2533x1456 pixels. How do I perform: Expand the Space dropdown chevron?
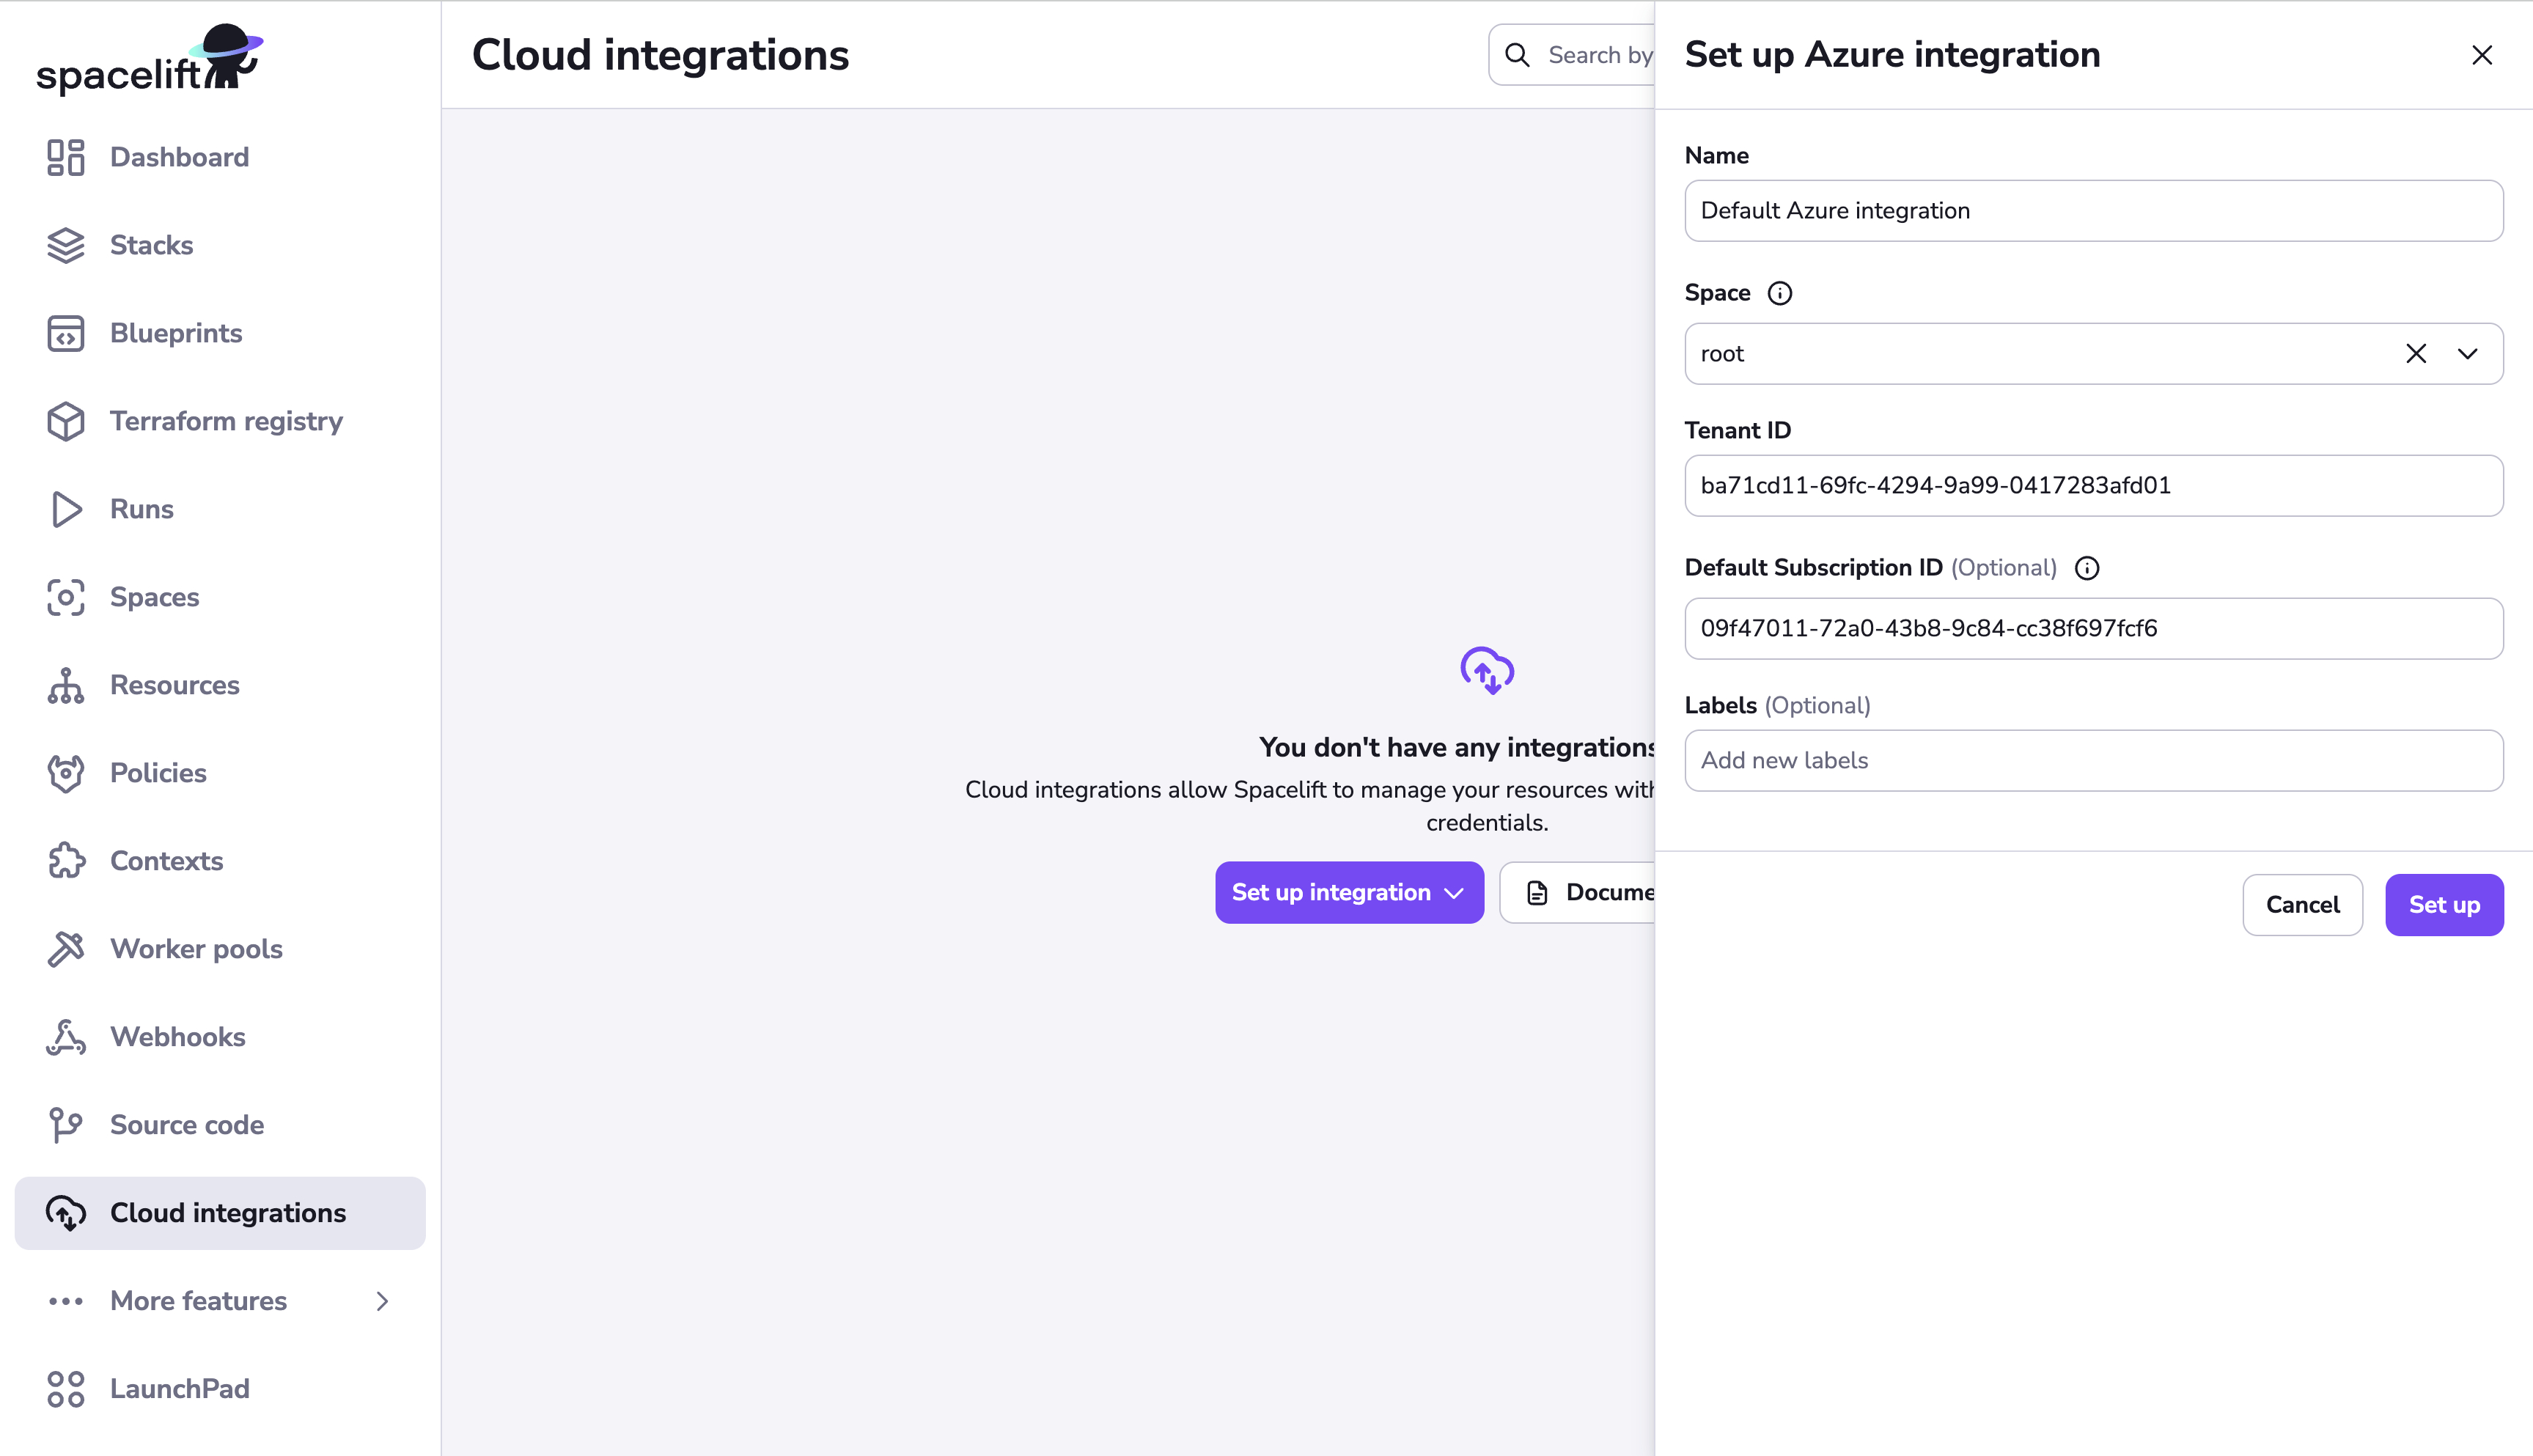point(2468,354)
